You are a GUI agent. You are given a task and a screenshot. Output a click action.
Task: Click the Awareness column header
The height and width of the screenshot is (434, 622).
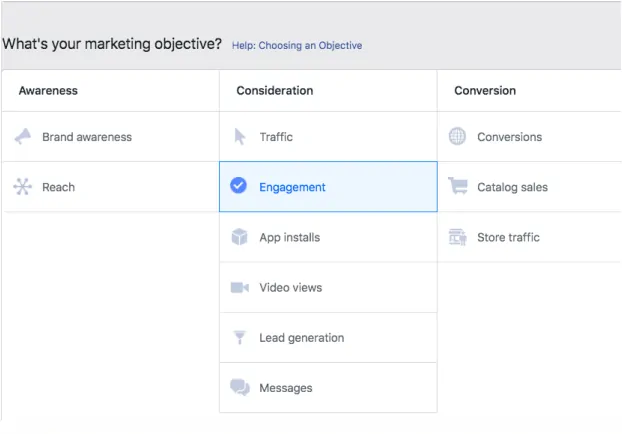(48, 91)
